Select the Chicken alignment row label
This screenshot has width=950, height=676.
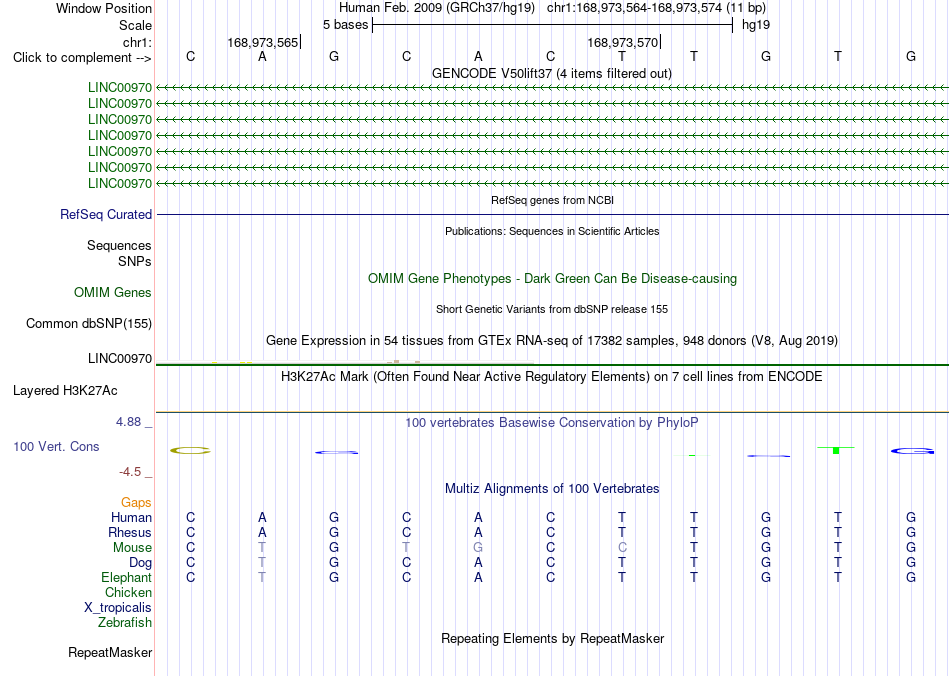coord(128,592)
